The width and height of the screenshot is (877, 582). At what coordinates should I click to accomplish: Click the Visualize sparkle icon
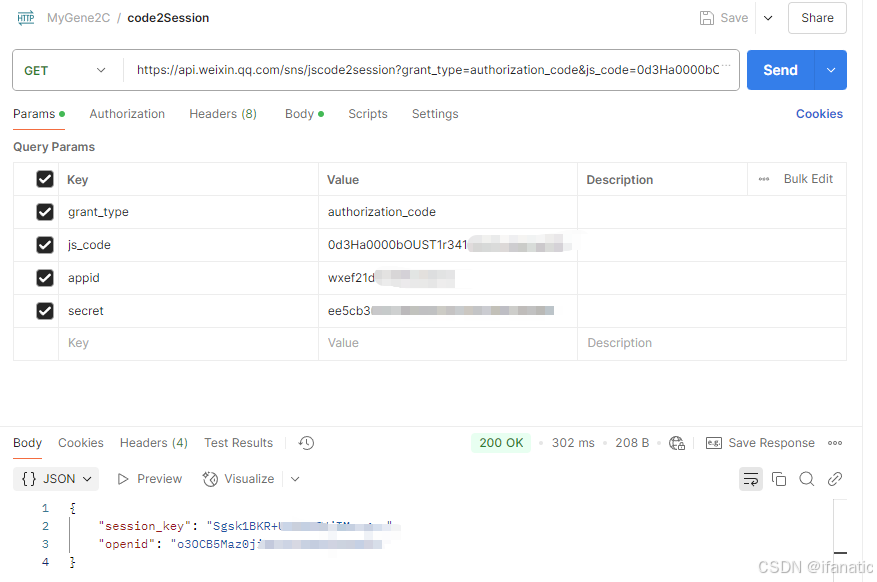(x=210, y=479)
